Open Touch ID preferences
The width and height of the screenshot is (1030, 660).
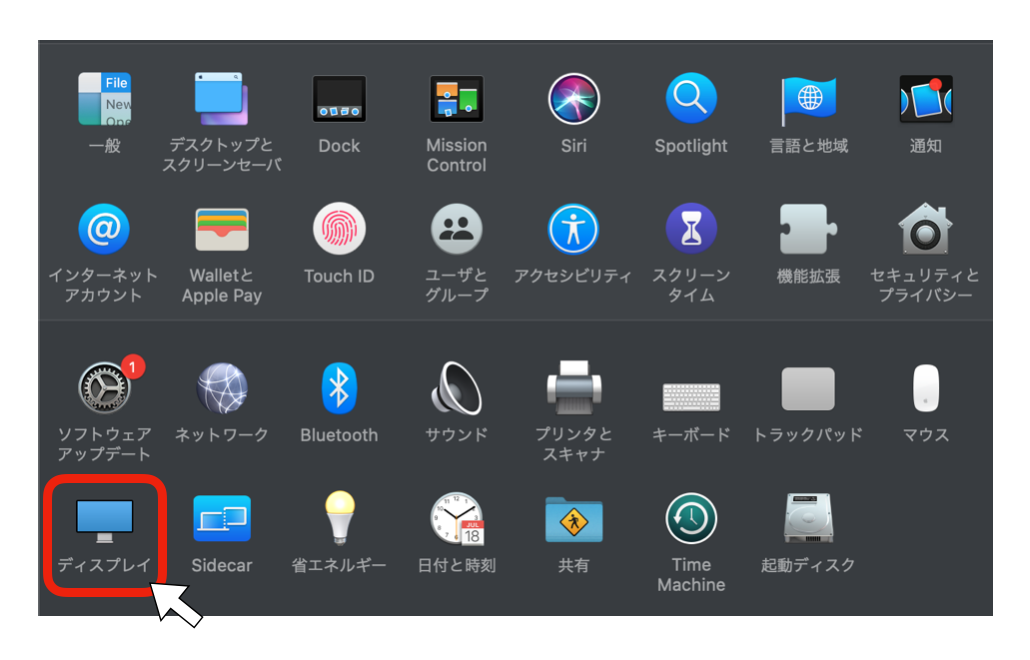point(339,229)
